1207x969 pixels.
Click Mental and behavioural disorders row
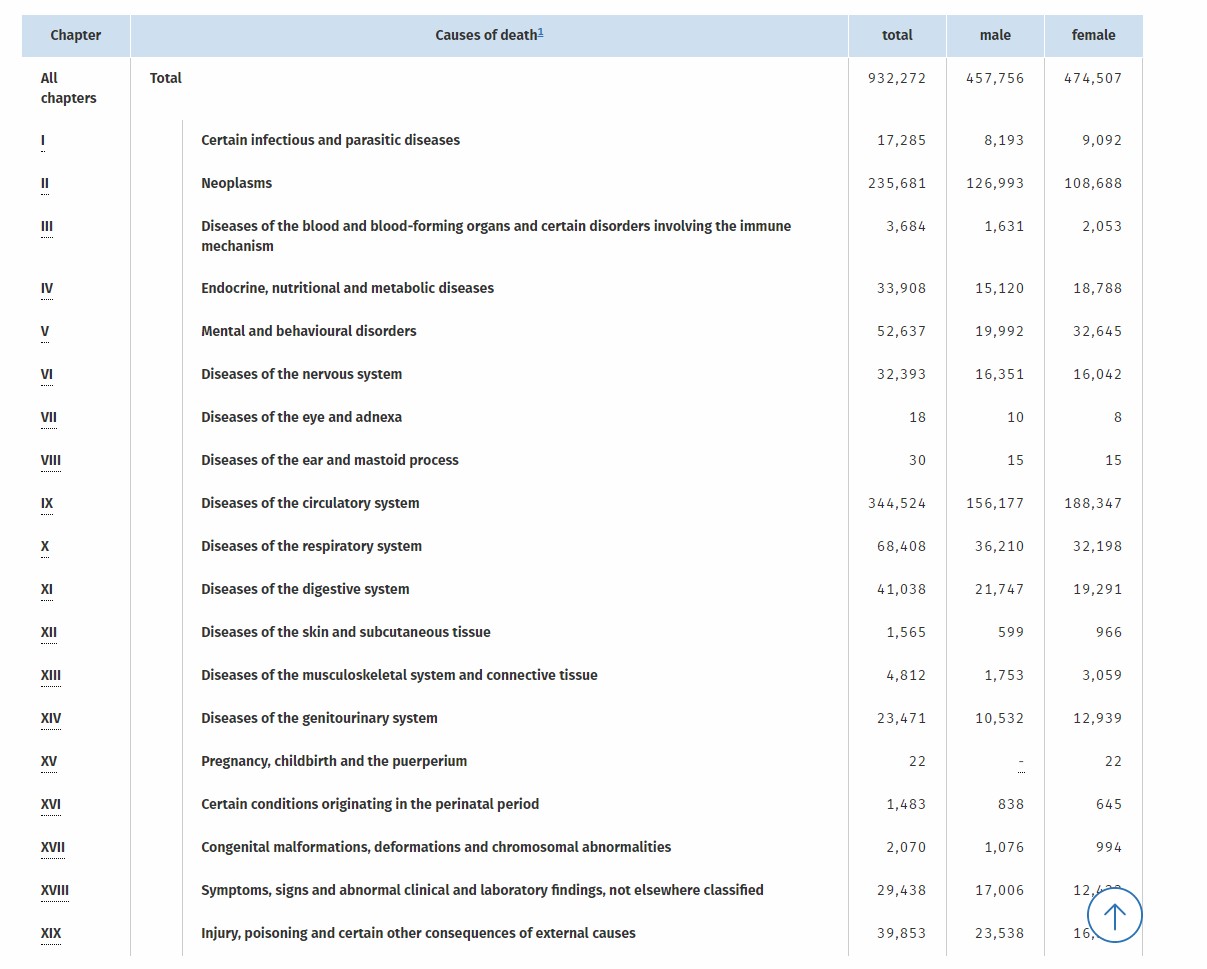309,331
